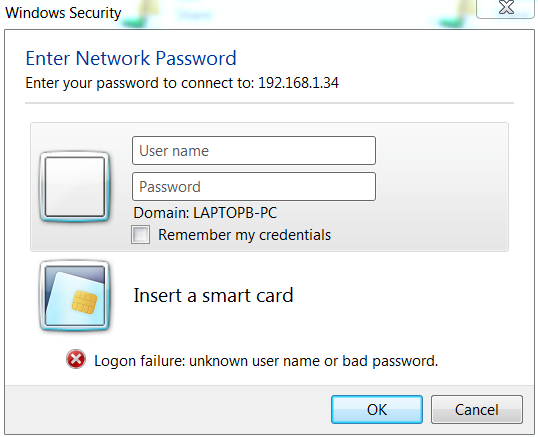Click the divider line under the connection message

click(269, 103)
